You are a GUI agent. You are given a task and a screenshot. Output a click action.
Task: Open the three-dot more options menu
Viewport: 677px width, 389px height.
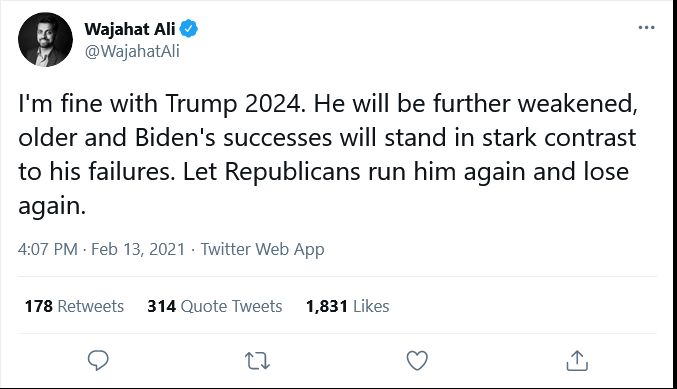pyautogui.click(x=646, y=28)
